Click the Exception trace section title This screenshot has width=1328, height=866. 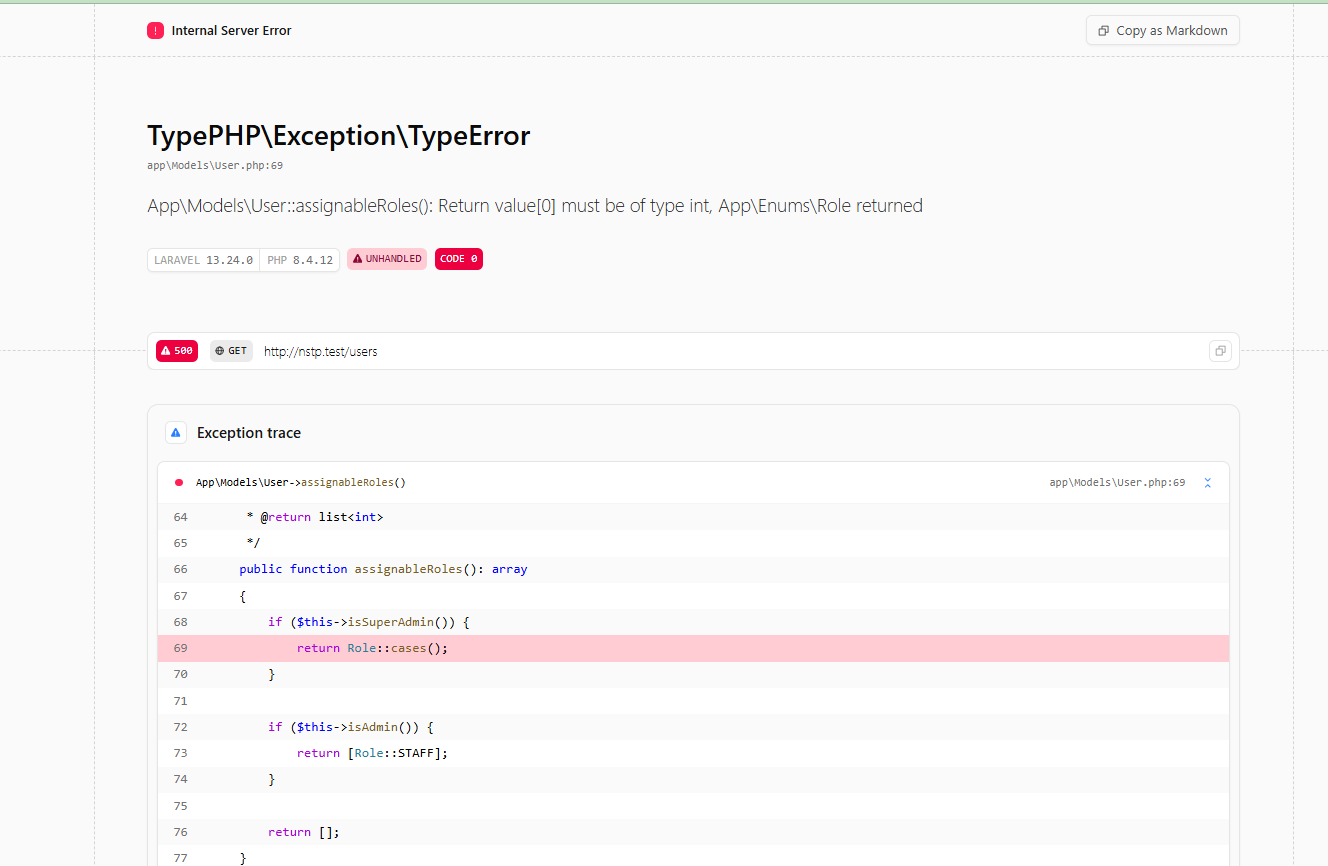point(249,433)
